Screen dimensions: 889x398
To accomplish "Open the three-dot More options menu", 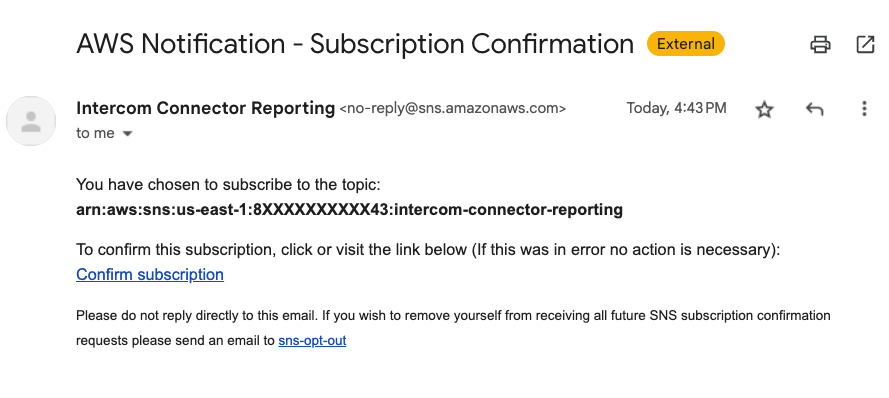I will (864, 109).
